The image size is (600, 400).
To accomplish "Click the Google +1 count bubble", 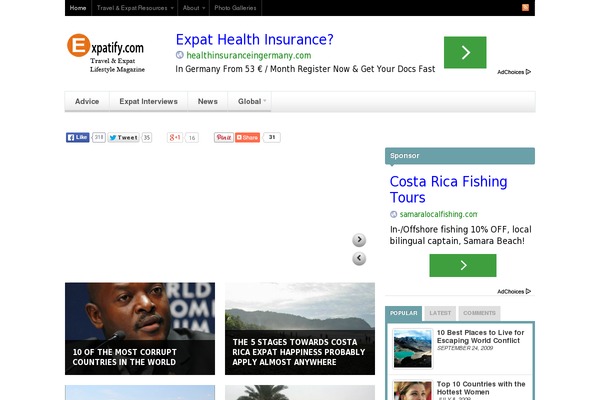I will point(192,137).
